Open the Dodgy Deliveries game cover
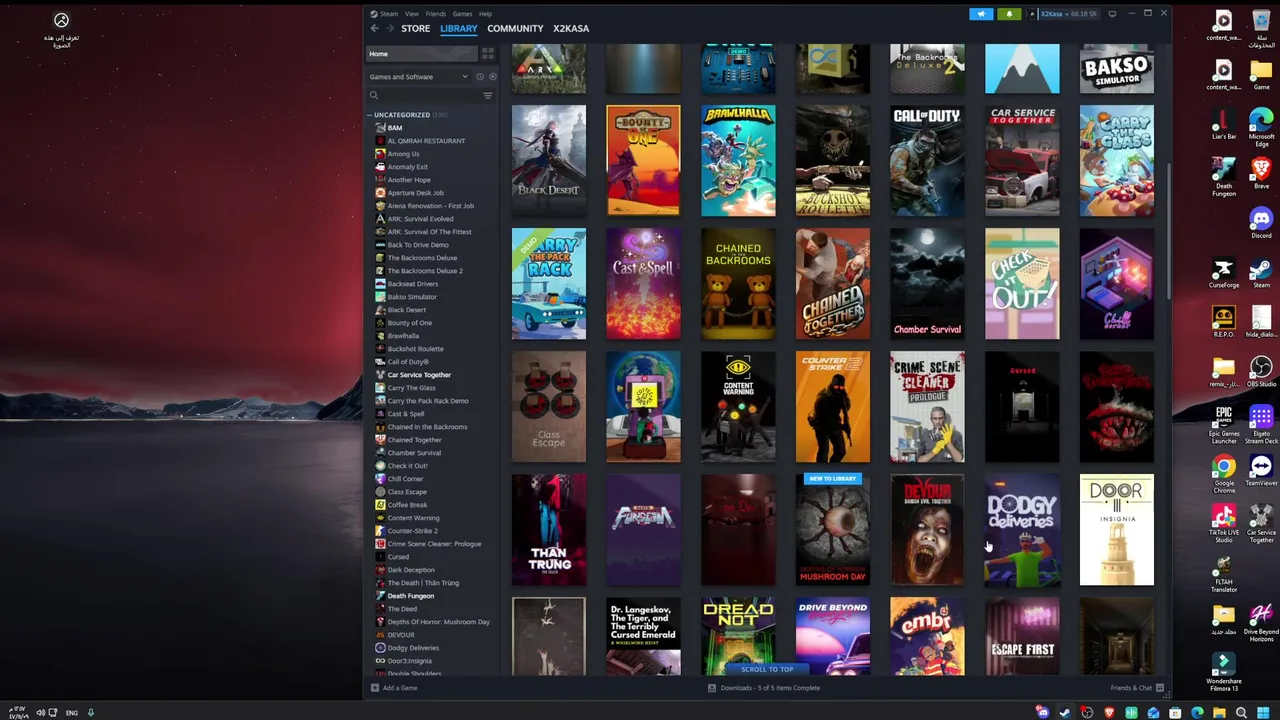This screenshot has width=1280, height=720. [1022, 530]
